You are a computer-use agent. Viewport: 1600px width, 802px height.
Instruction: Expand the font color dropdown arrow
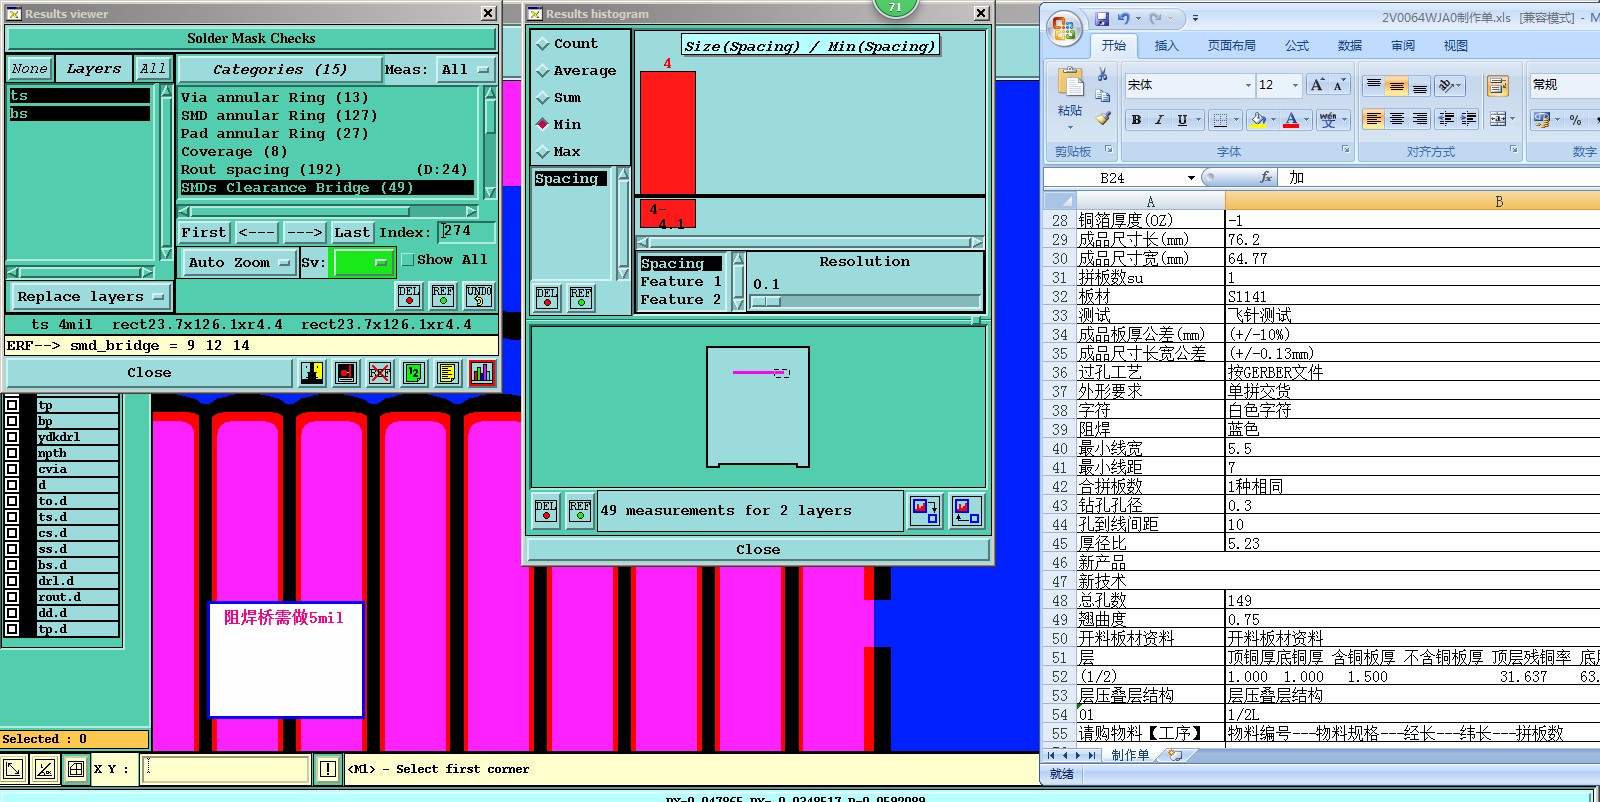(x=1306, y=120)
